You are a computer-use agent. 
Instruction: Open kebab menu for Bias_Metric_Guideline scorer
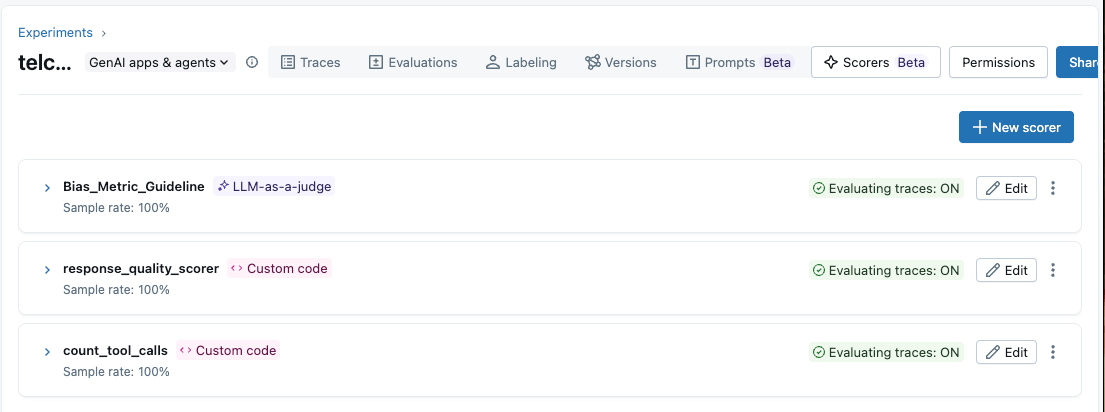click(1053, 188)
